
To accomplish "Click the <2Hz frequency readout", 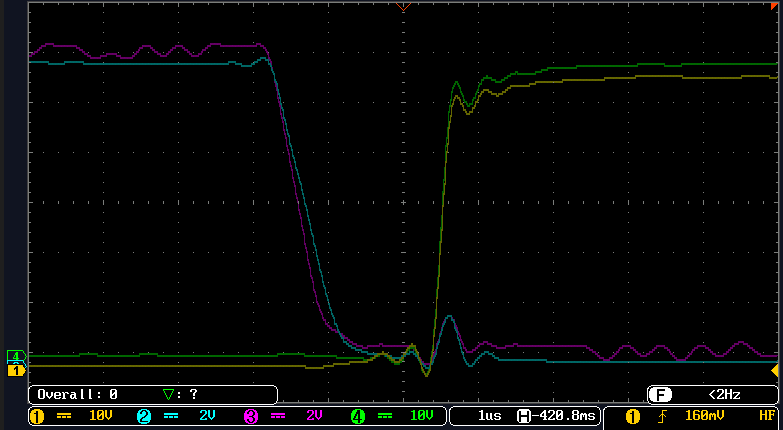I will pyautogui.click(x=724, y=395).
